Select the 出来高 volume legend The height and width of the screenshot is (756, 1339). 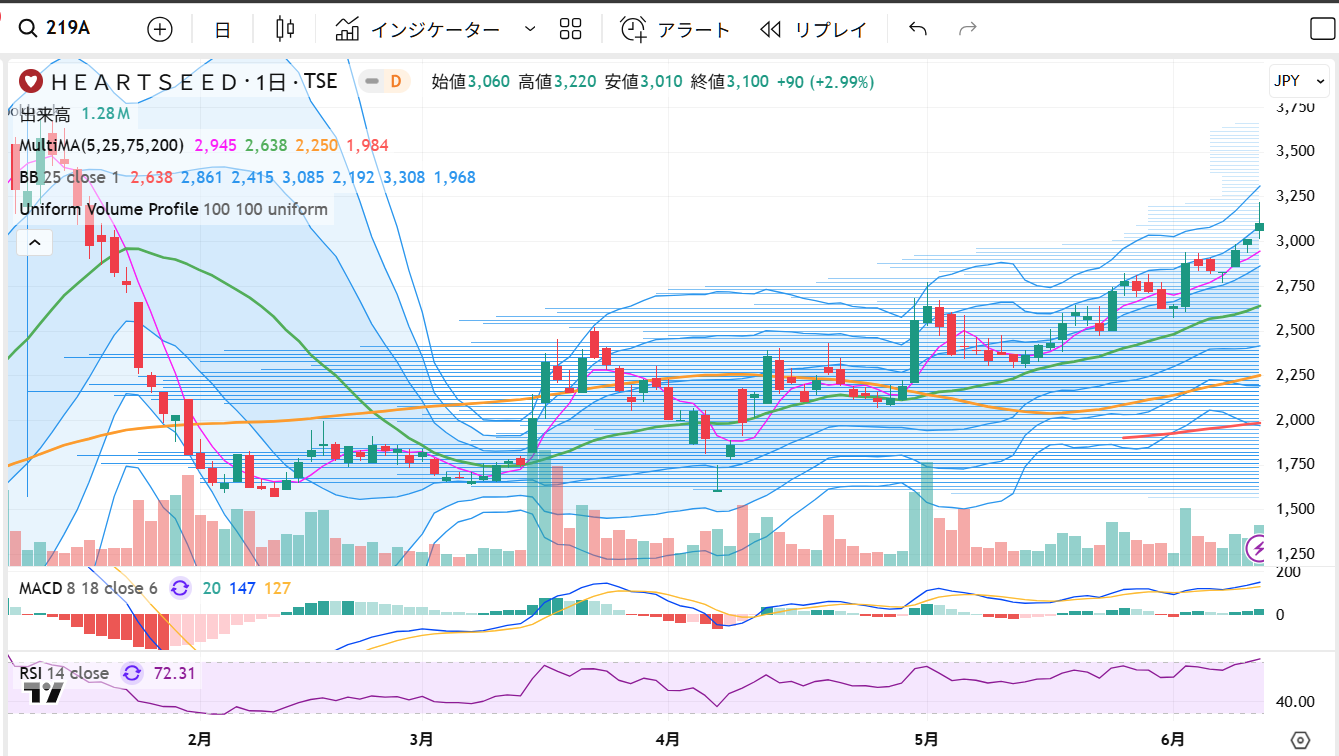click(x=43, y=114)
